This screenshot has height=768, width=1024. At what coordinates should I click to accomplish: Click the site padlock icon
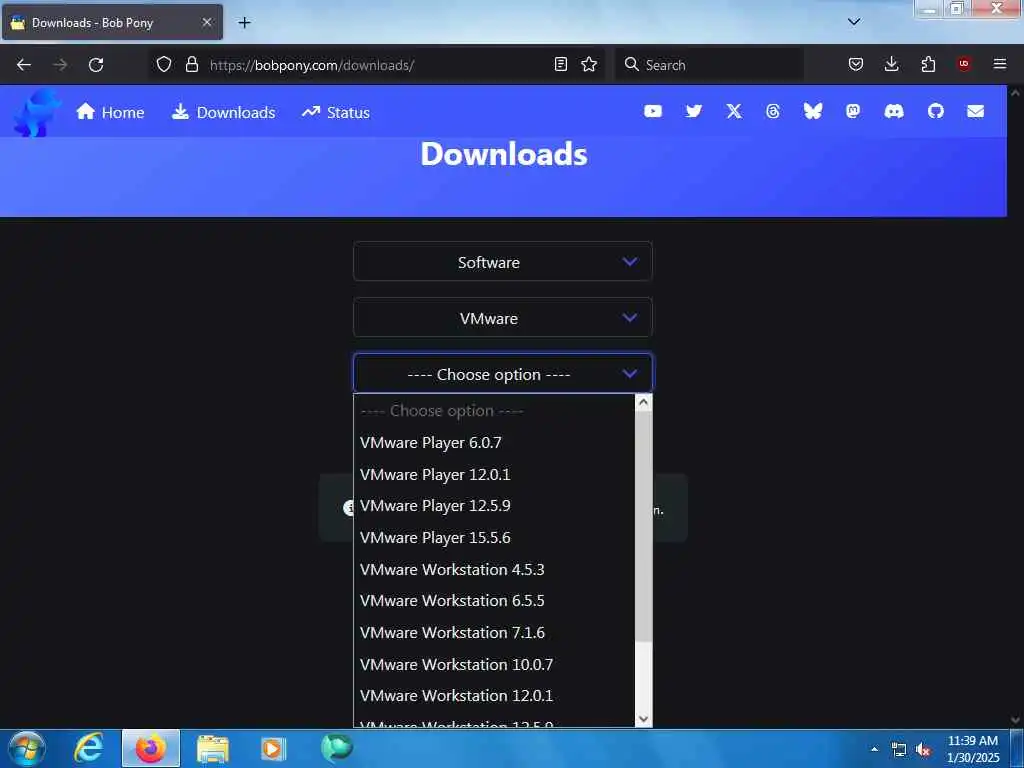(191, 65)
